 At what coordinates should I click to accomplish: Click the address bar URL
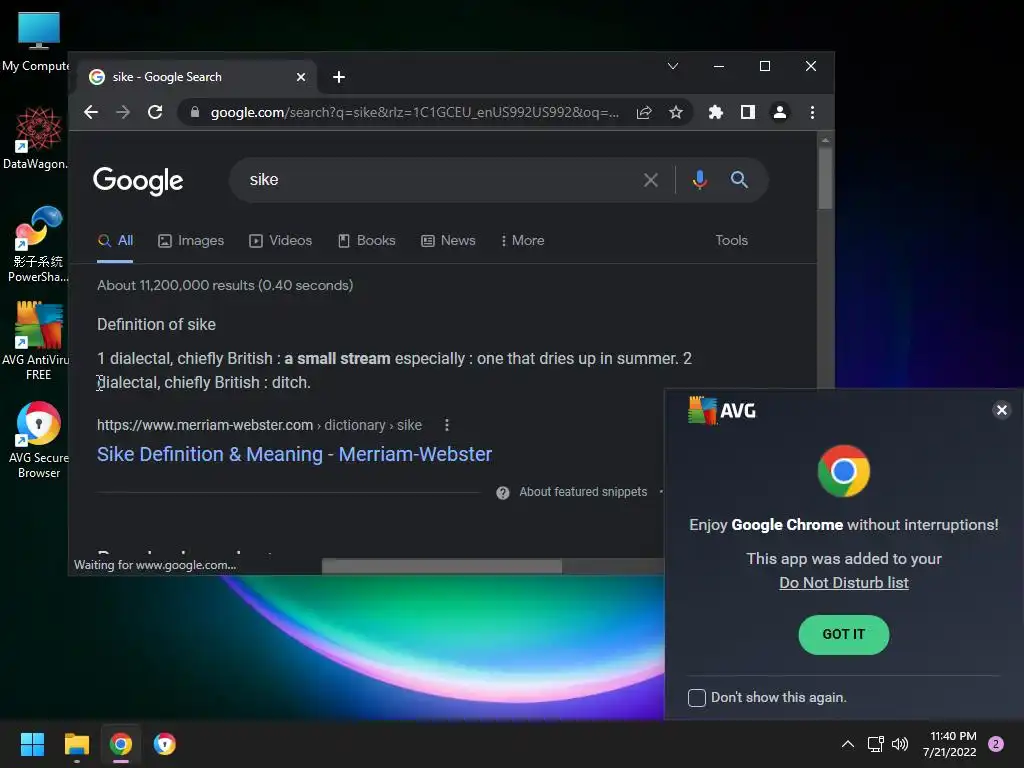(415, 112)
